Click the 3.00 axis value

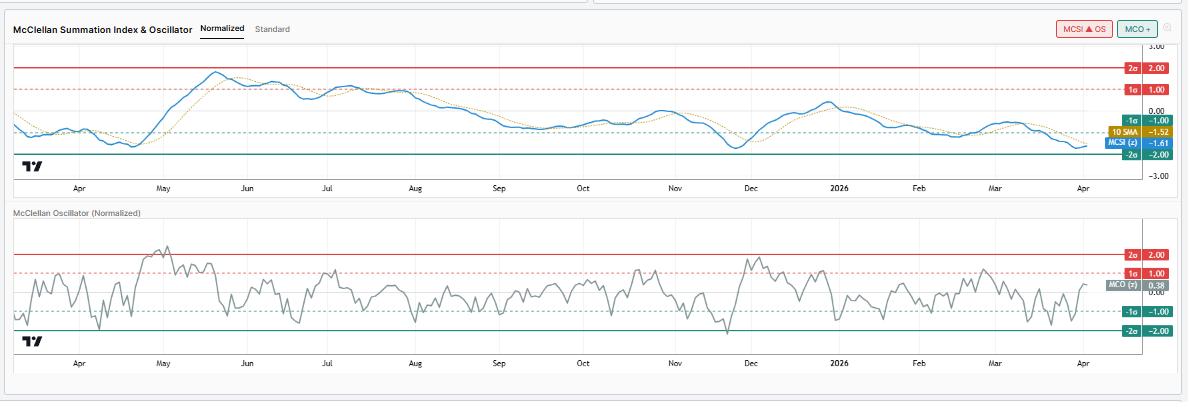click(x=1157, y=46)
